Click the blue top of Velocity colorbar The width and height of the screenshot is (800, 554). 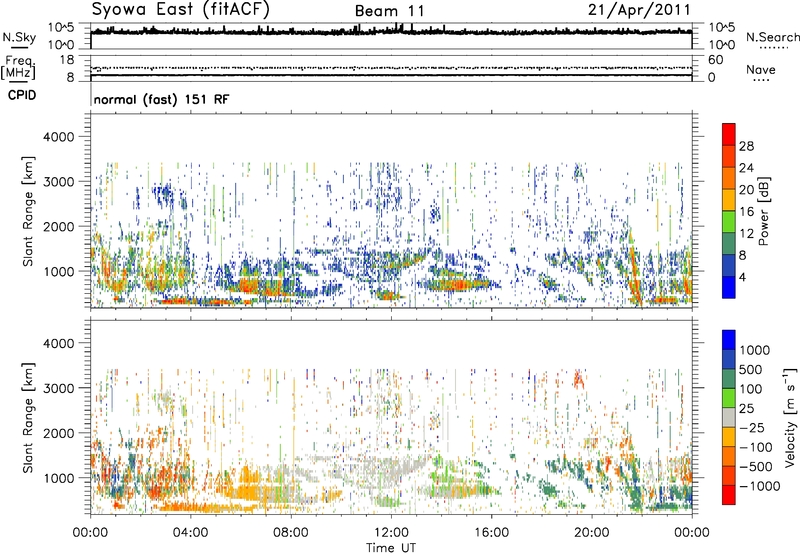(729, 340)
